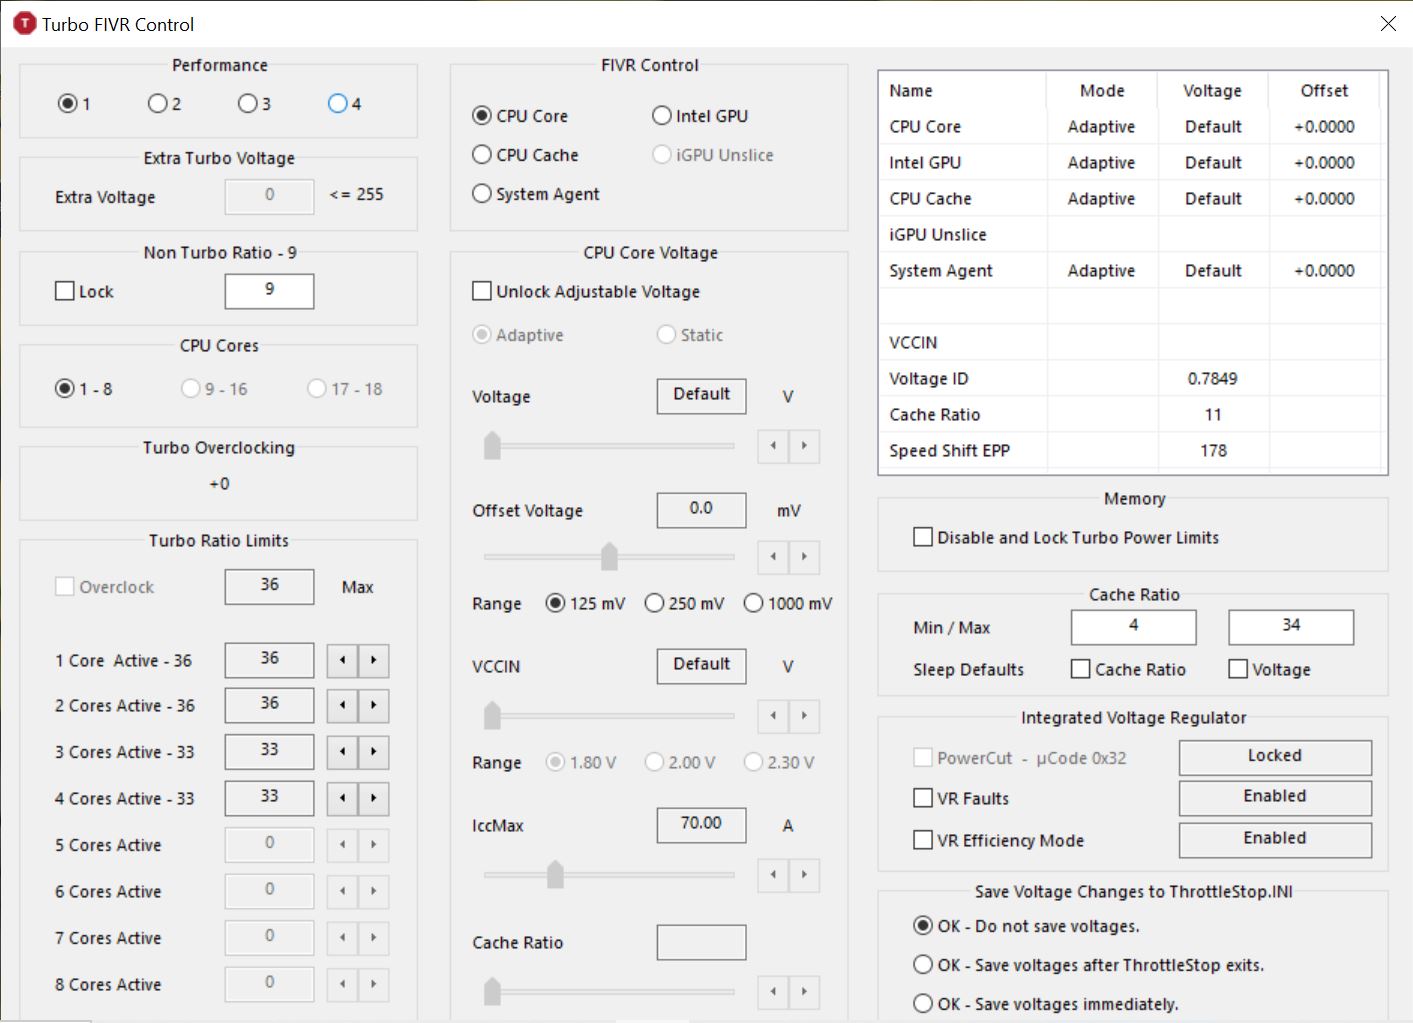Click Offset Voltage right arrow stepper
This screenshot has height=1023, width=1413.
point(804,557)
